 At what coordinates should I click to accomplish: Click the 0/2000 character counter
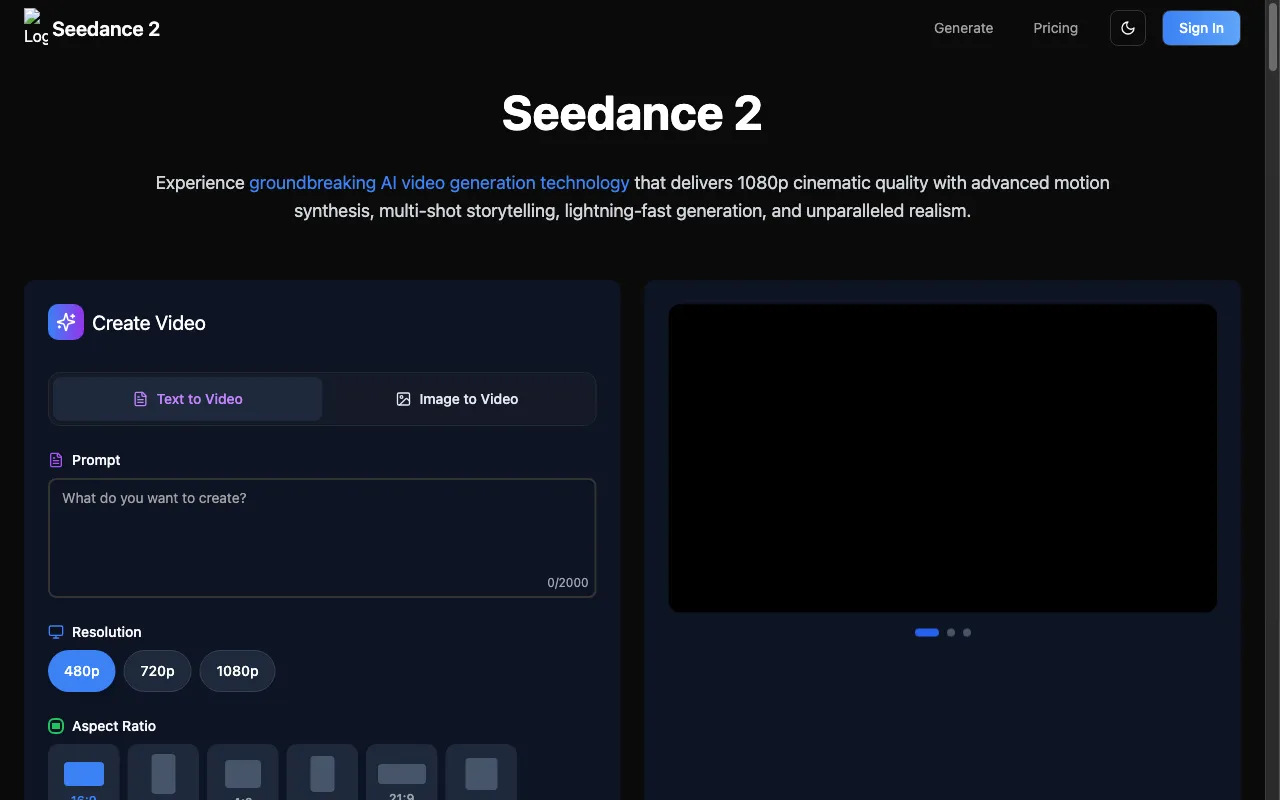[x=568, y=583]
